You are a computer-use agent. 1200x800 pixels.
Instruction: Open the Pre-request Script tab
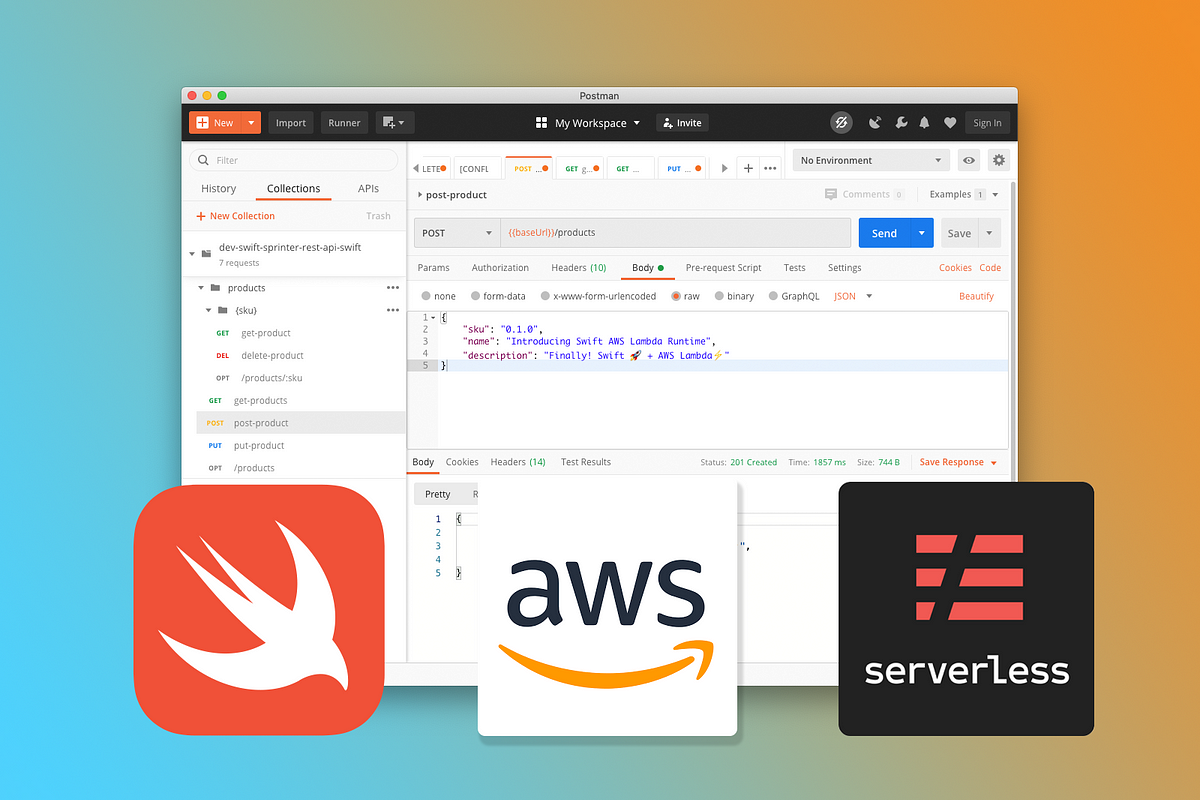tap(723, 268)
